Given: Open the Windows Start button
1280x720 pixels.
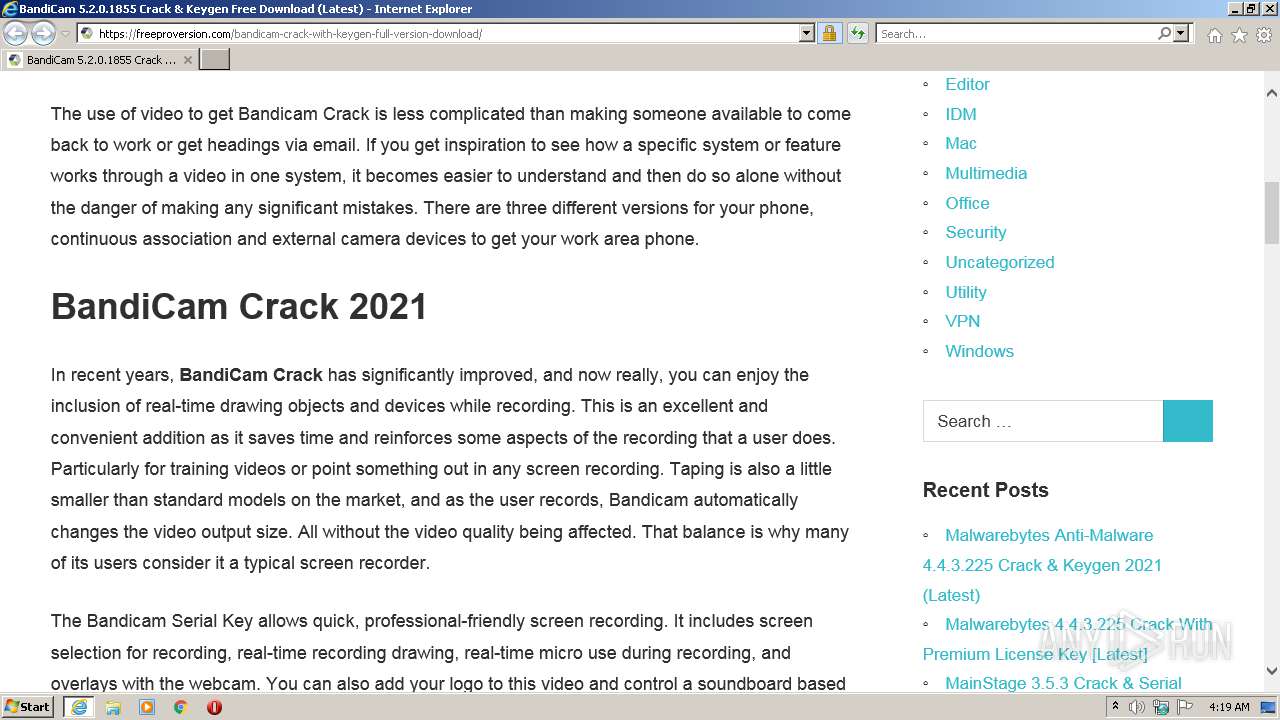Looking at the screenshot, I should 28,707.
